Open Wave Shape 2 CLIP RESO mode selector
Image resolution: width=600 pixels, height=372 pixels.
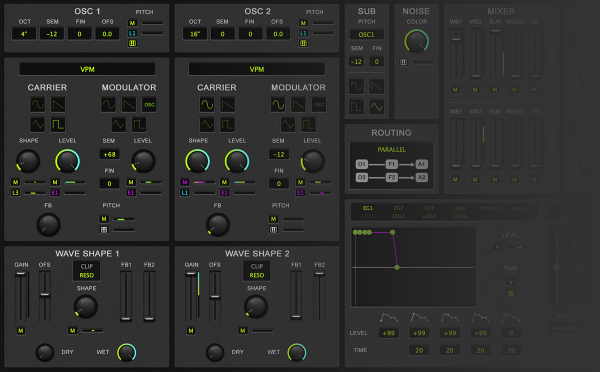pos(257,271)
